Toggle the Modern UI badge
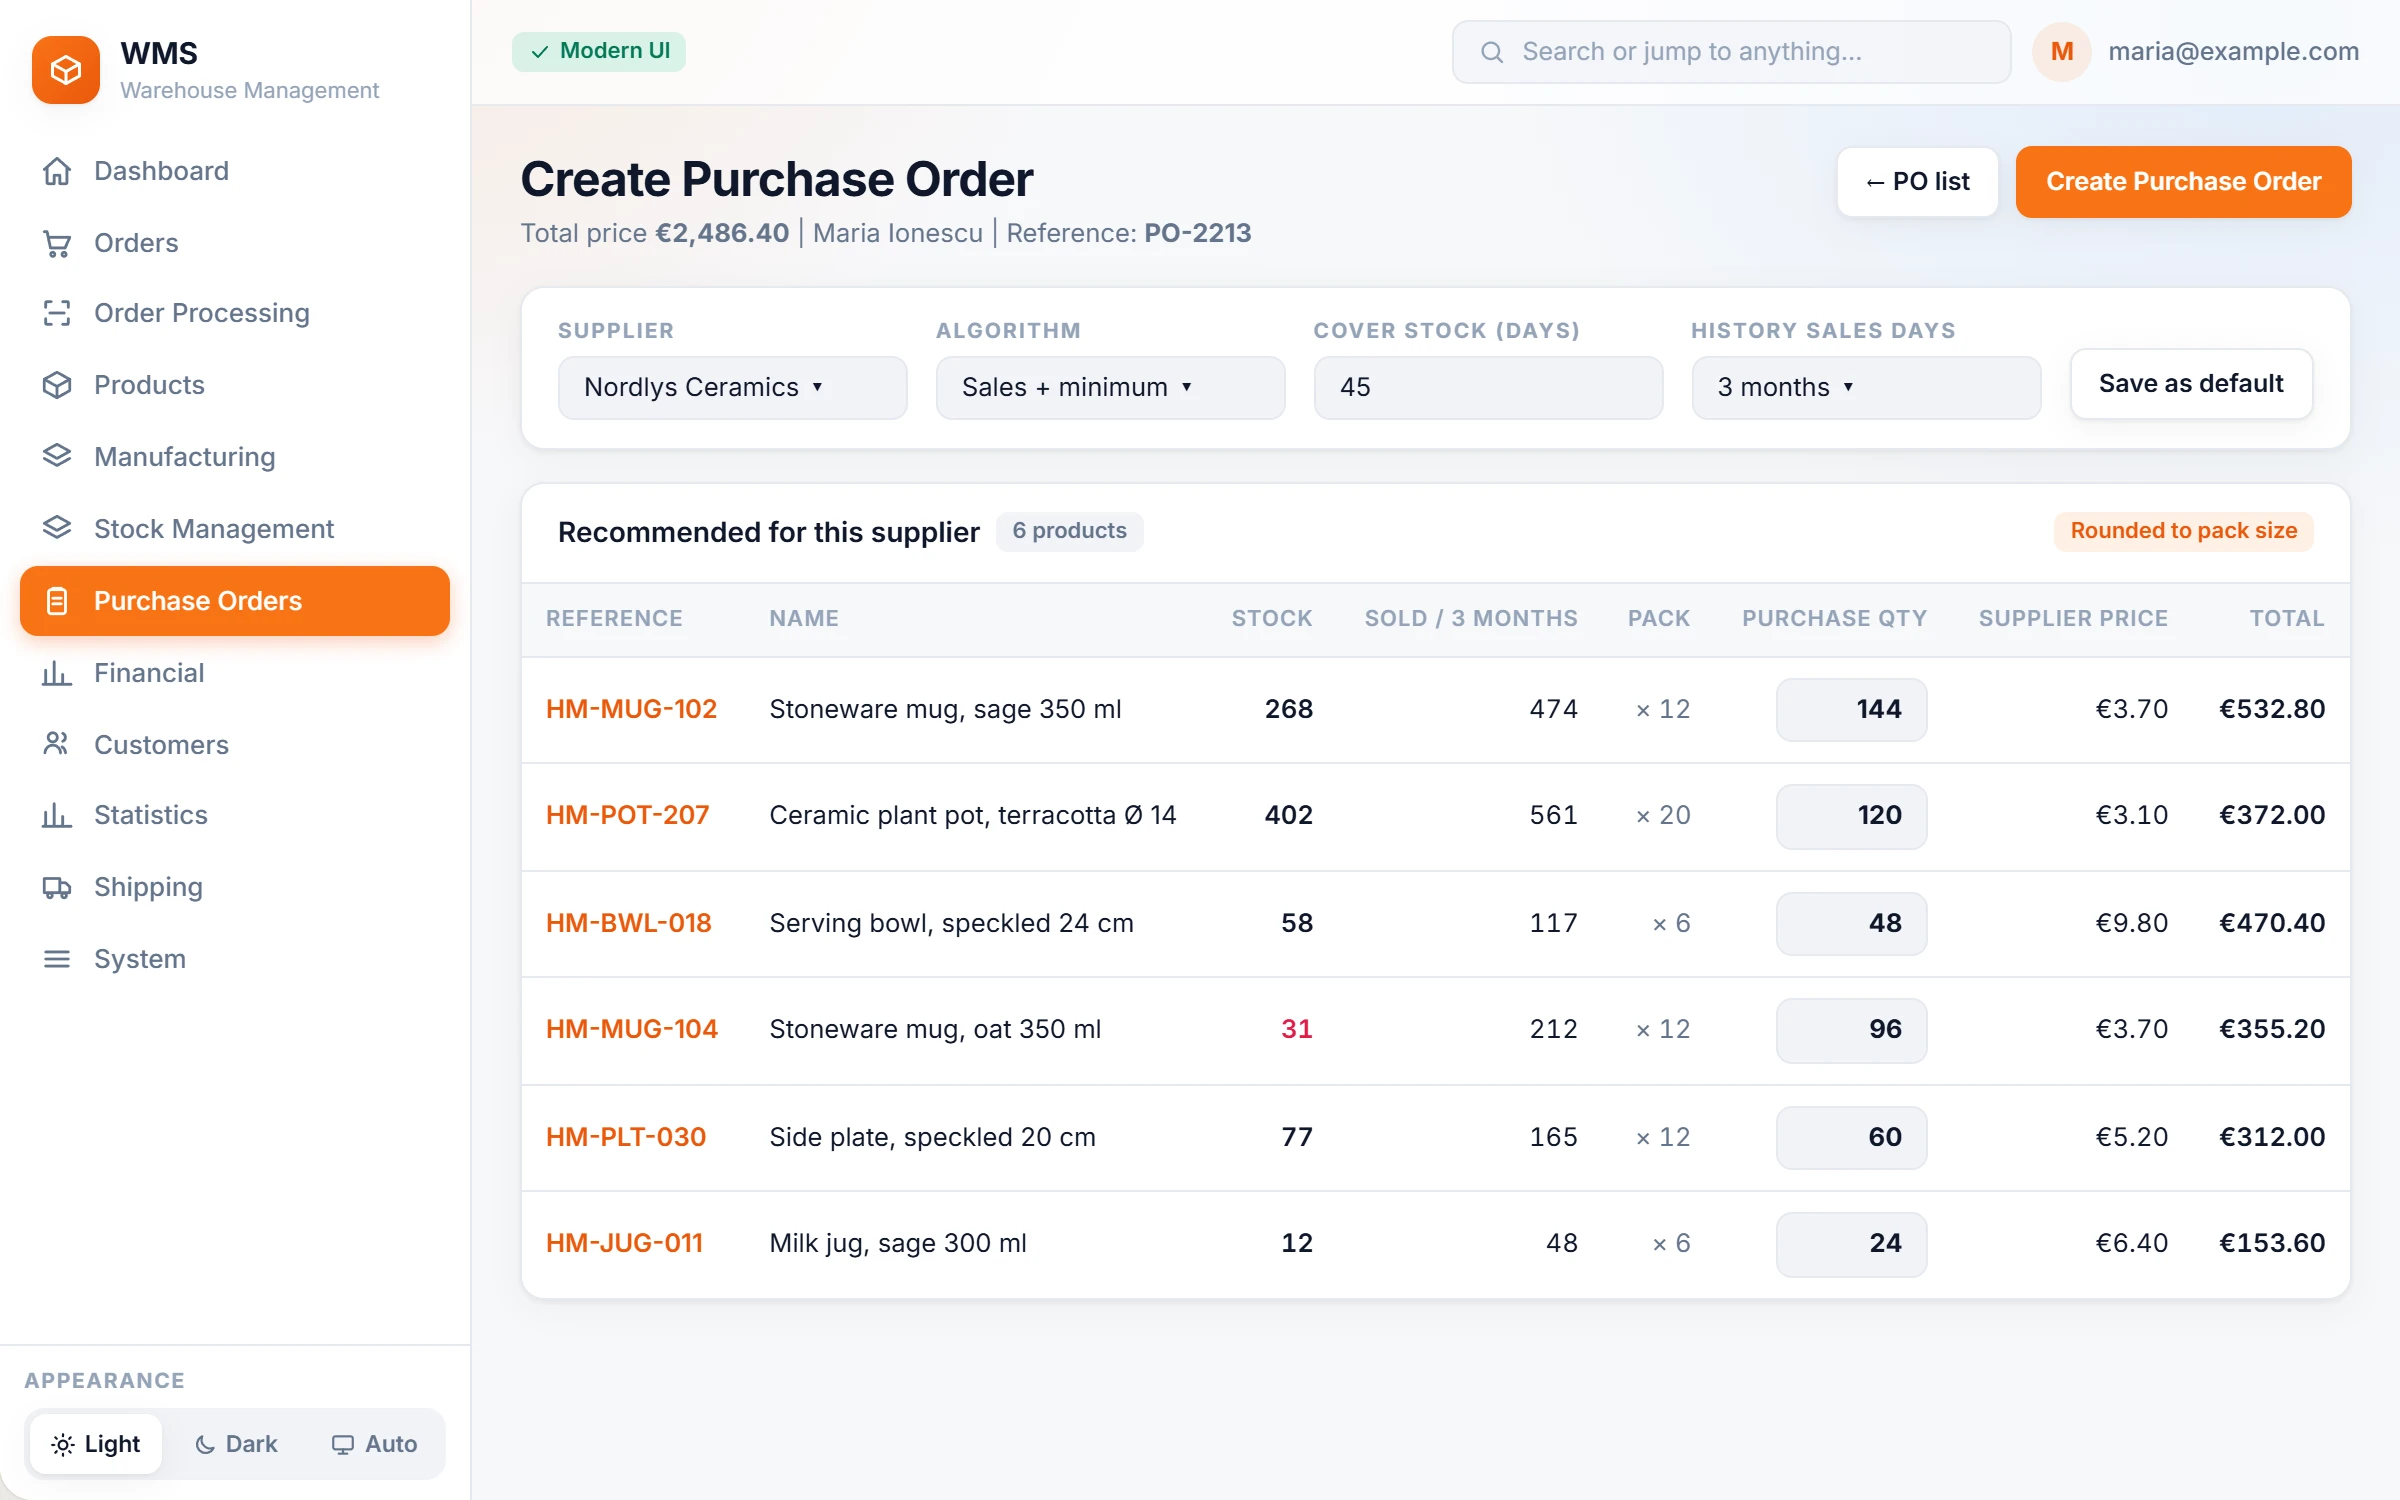2400x1500 pixels. click(599, 51)
